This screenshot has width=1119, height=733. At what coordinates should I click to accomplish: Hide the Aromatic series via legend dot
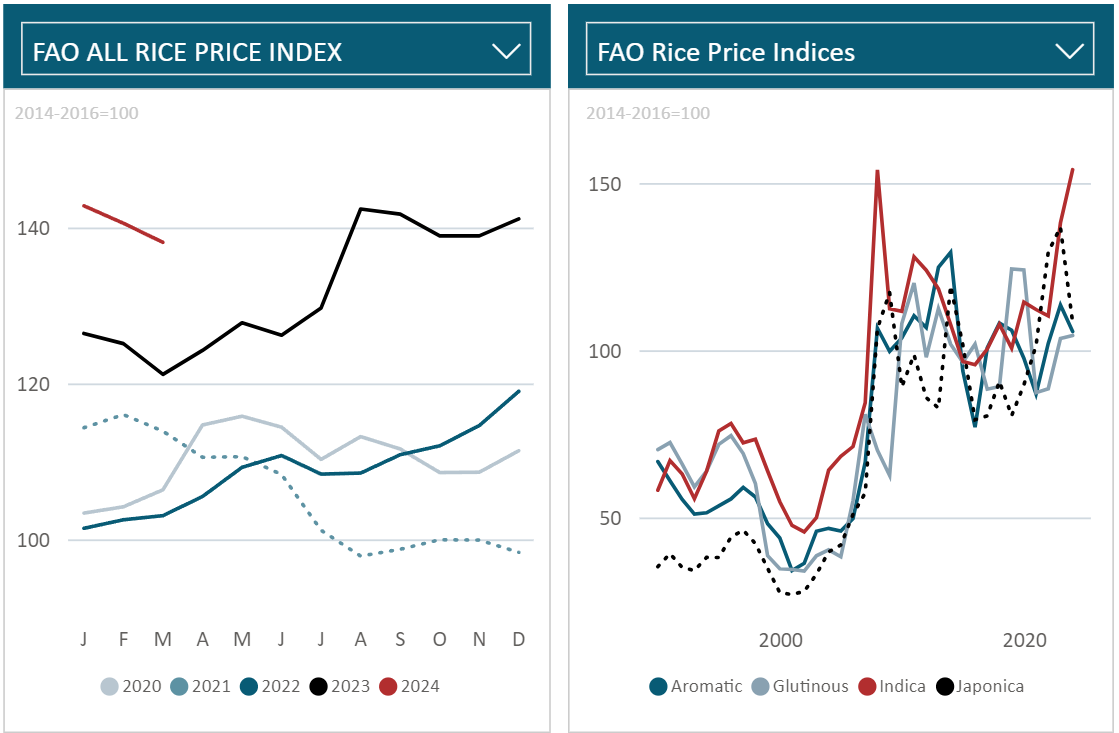659,686
